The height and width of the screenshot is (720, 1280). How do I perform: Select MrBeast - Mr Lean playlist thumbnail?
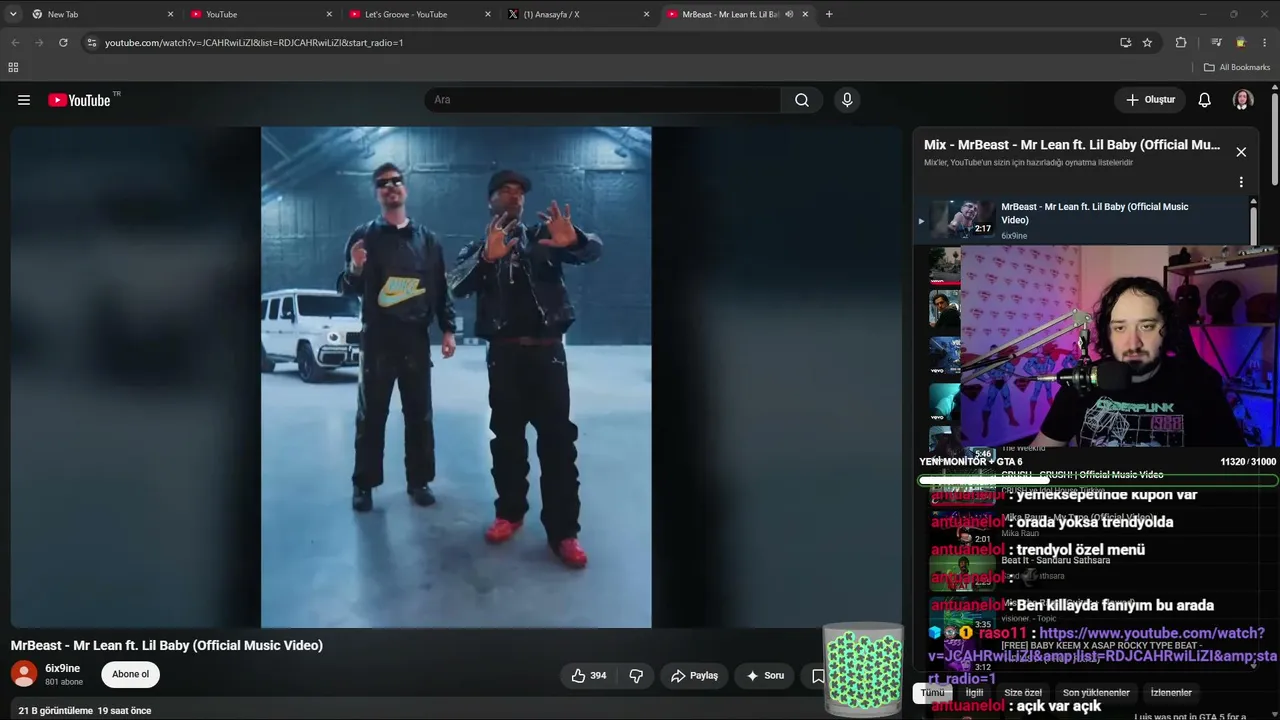click(x=962, y=220)
